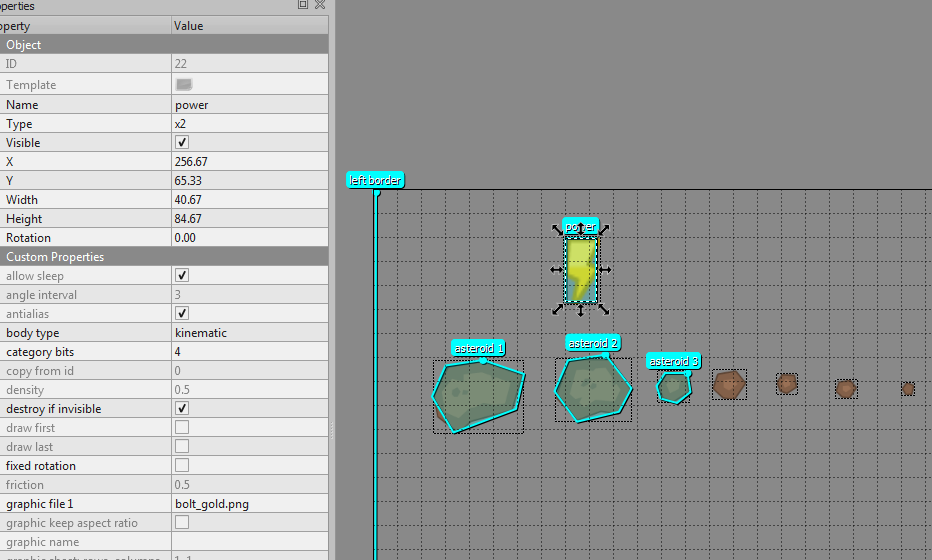Screen dimensions: 932x560
Task: Click the Template icon value
Action: 184,84
